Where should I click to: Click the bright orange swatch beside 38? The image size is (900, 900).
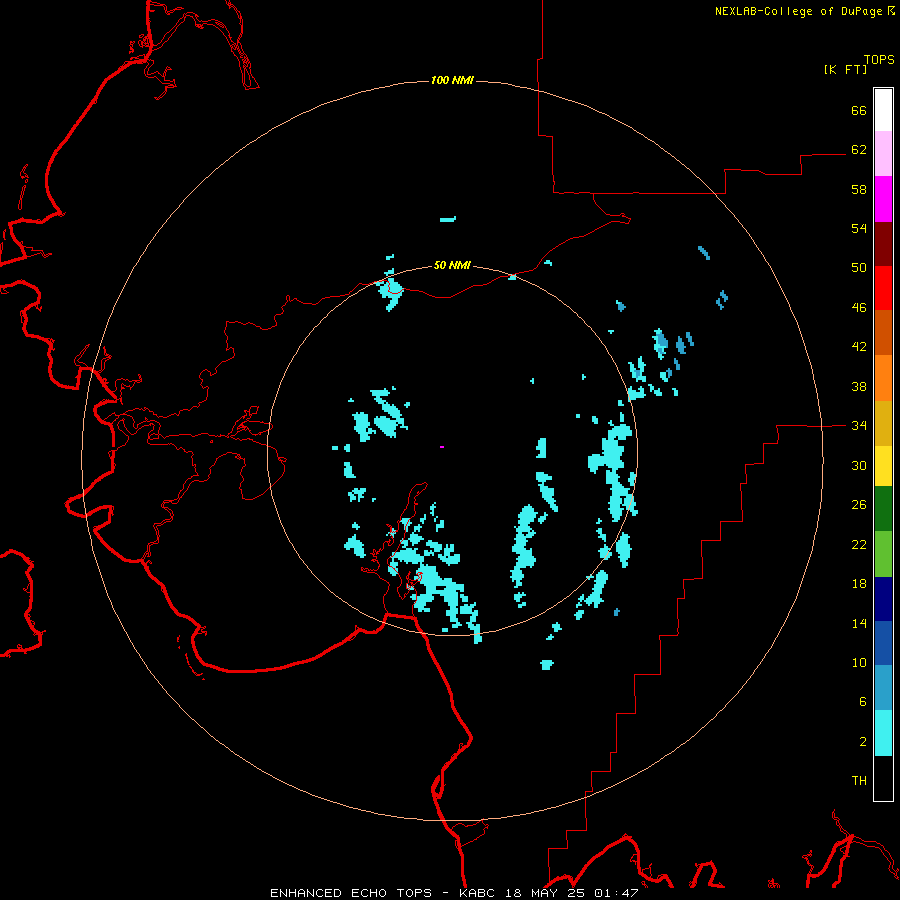(x=883, y=378)
